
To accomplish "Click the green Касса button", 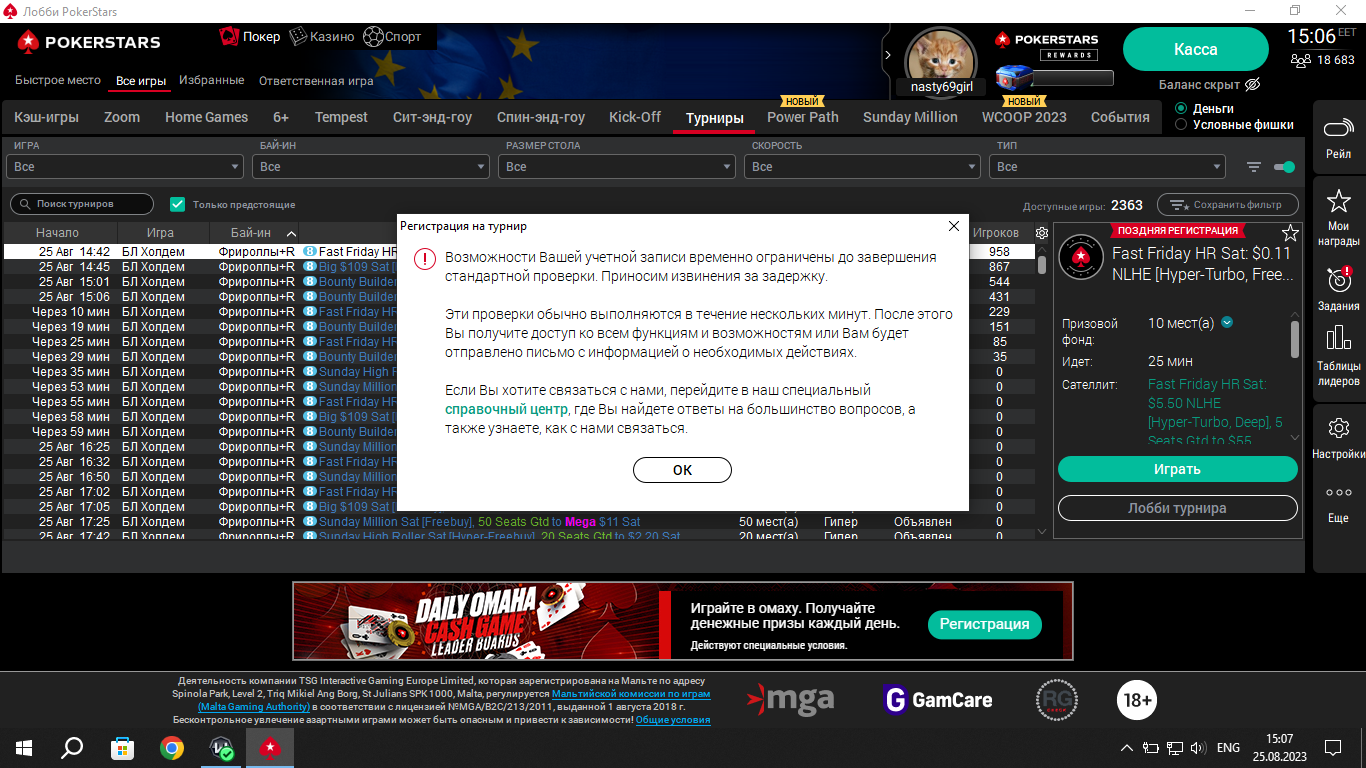I will [x=1196, y=49].
